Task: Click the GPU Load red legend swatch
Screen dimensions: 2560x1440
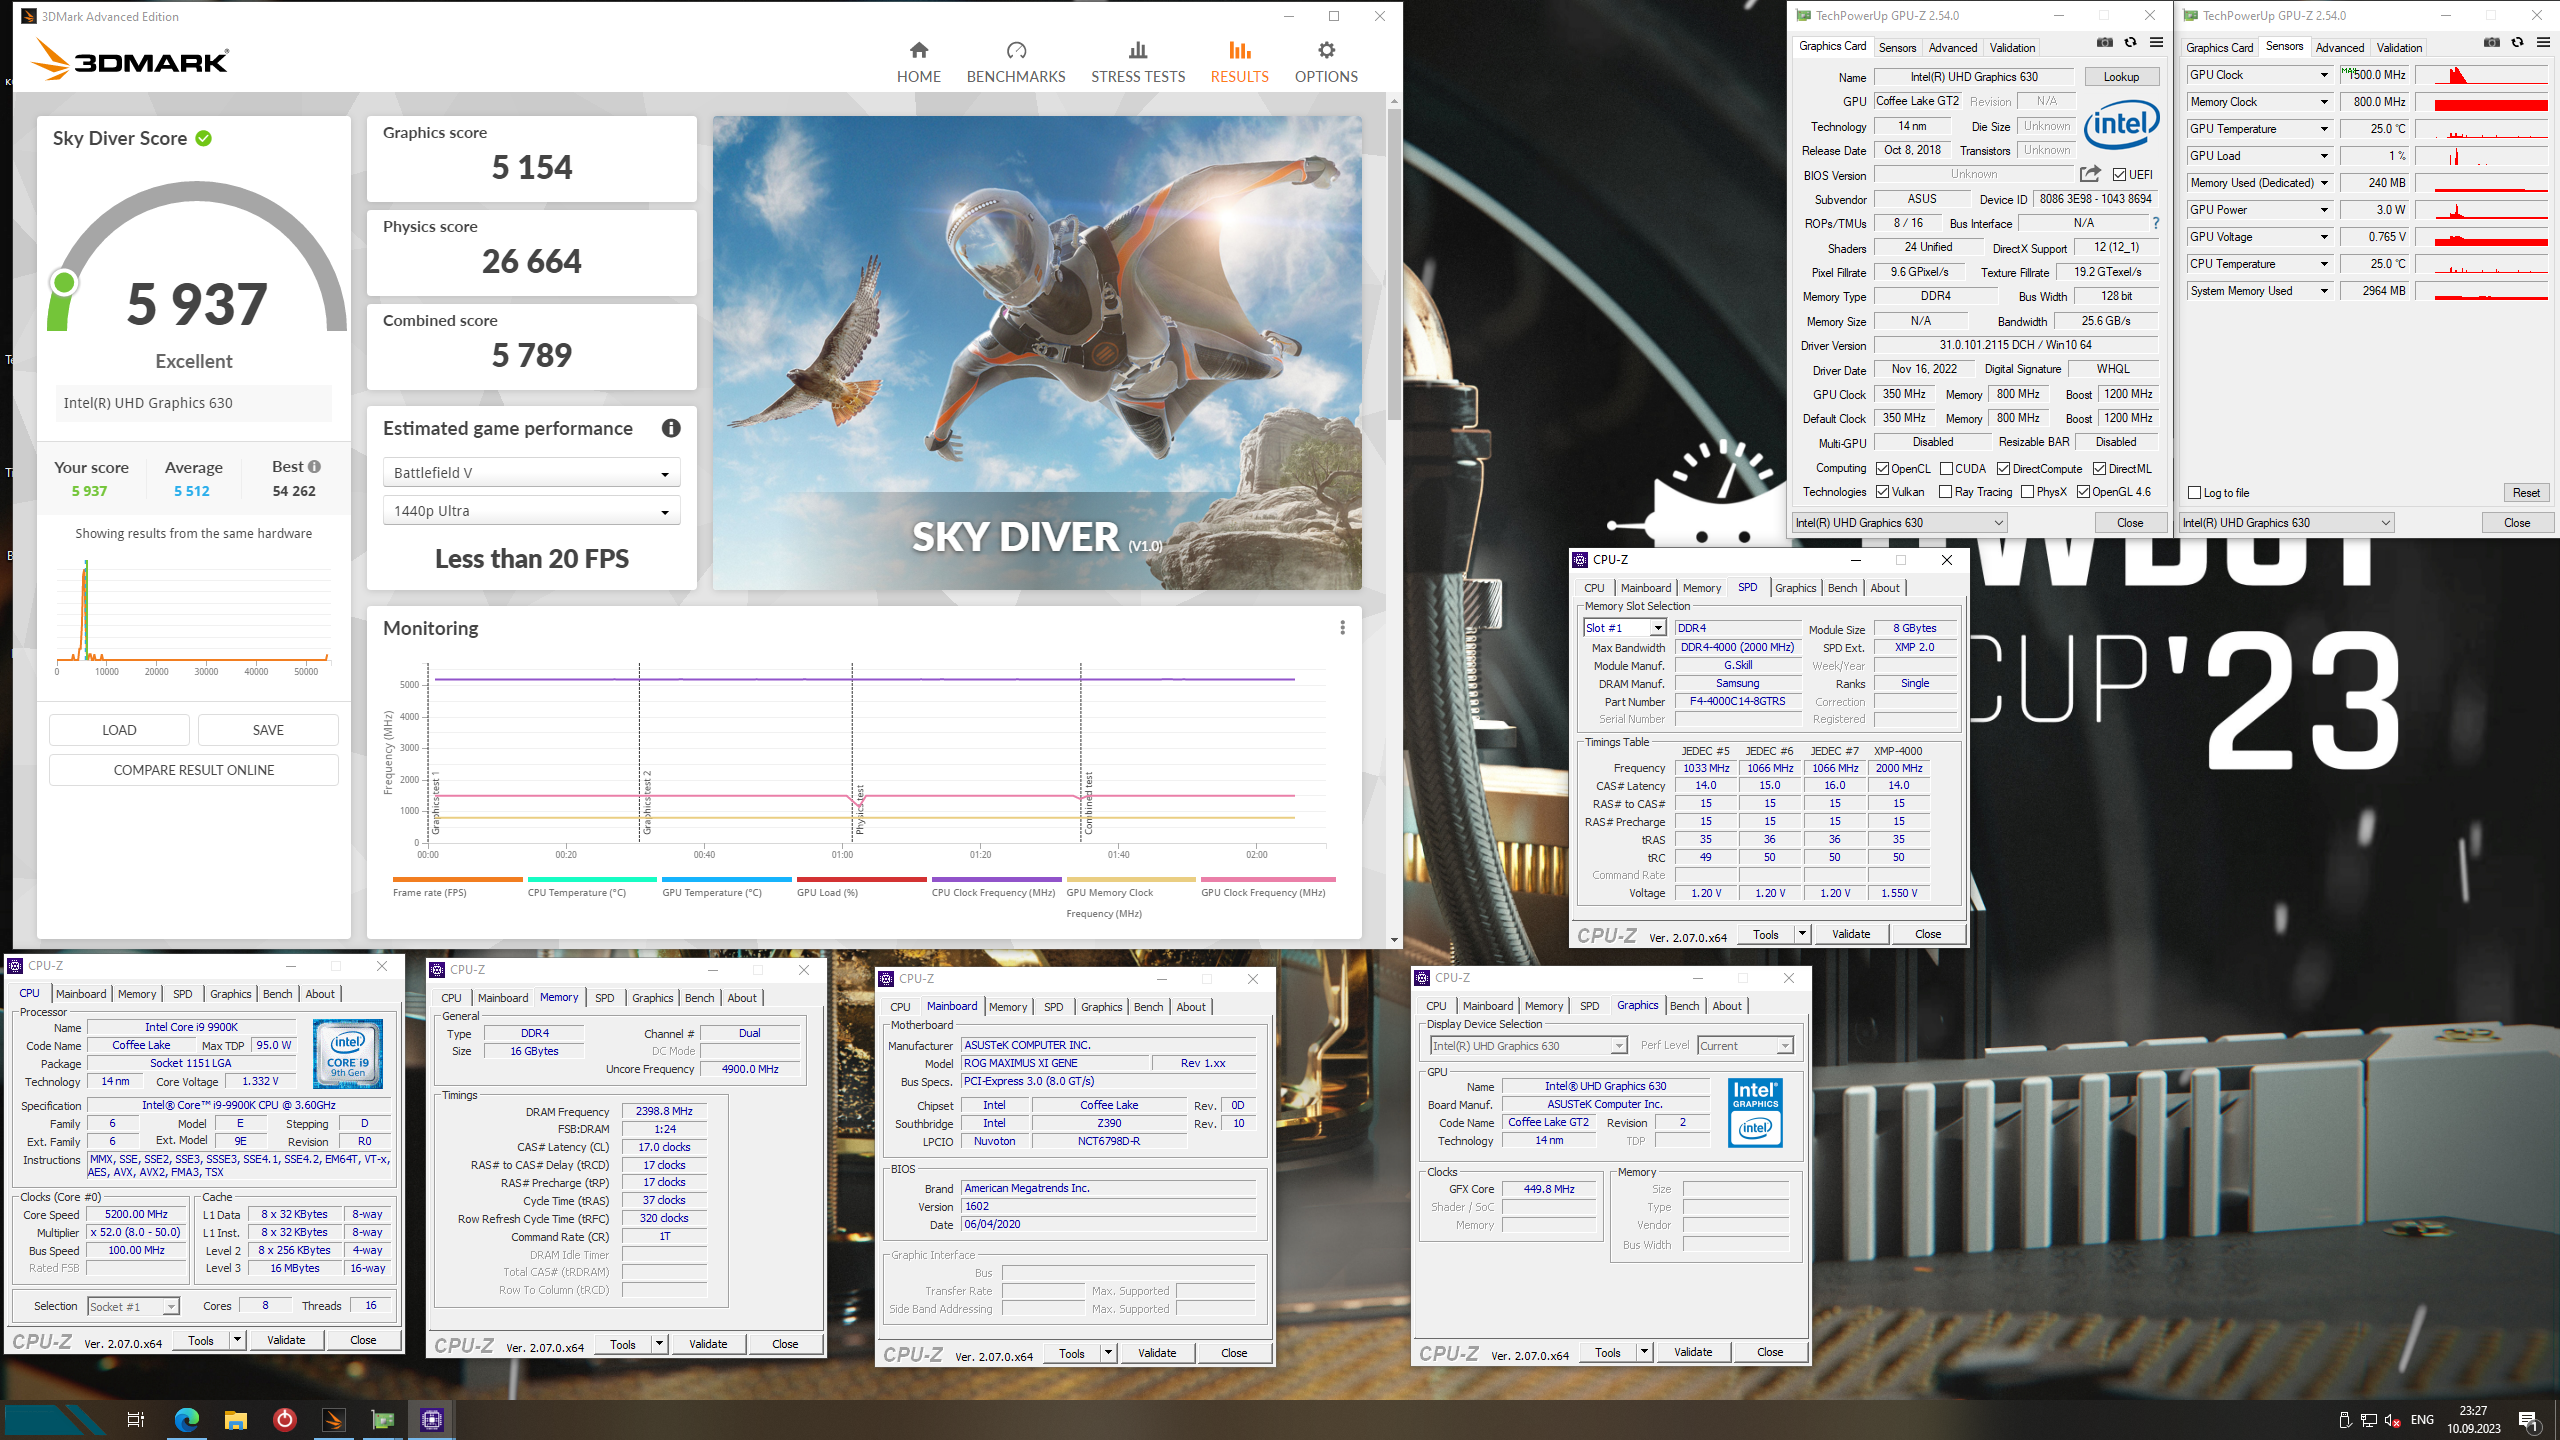Action: (x=861, y=880)
